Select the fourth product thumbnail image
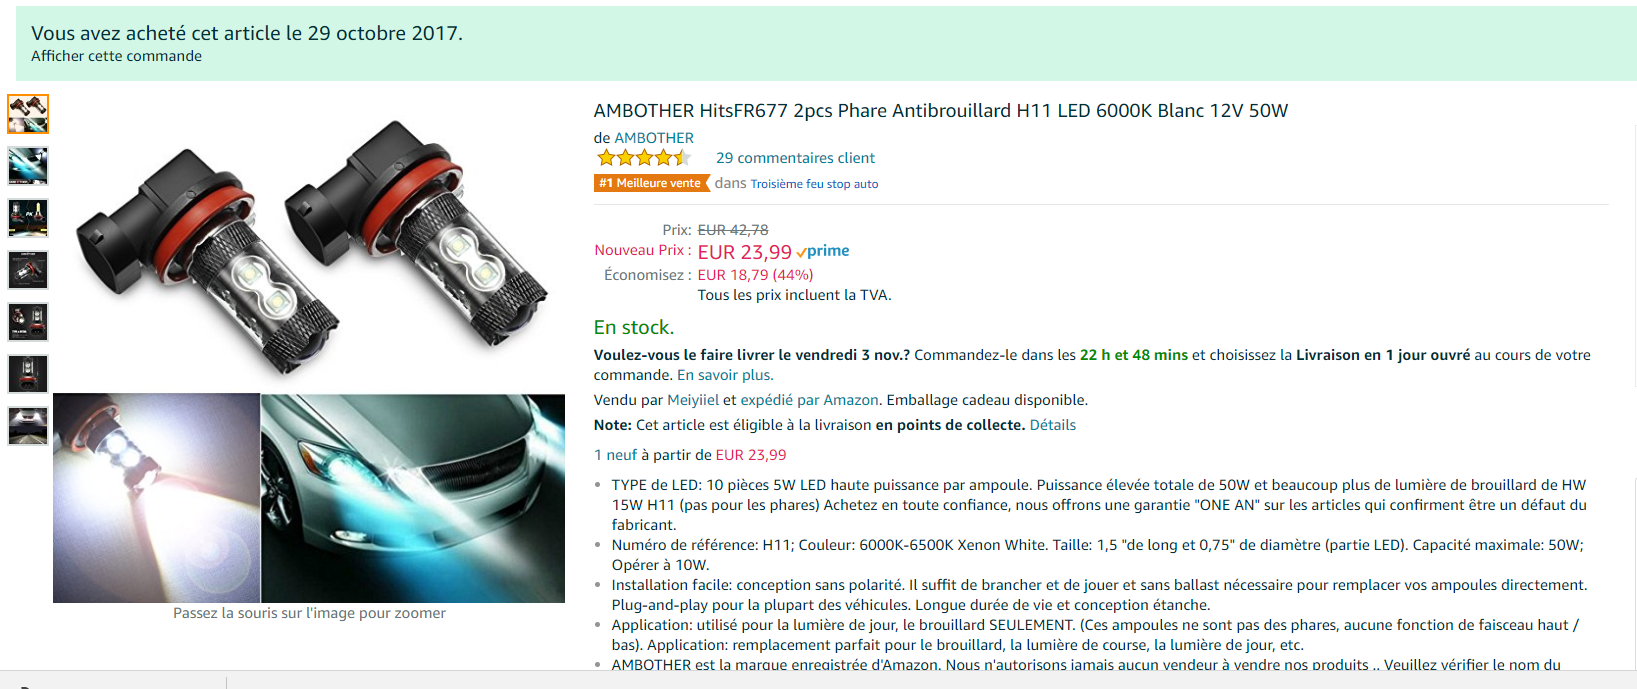 point(28,270)
